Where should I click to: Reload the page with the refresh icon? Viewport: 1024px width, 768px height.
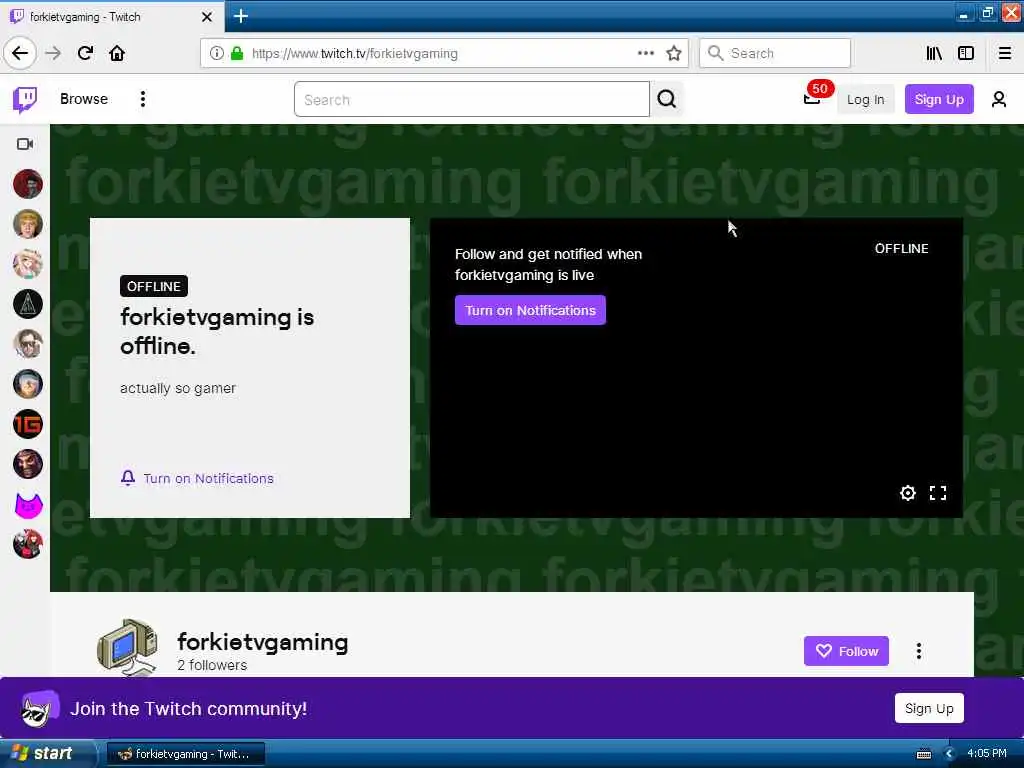(x=86, y=54)
